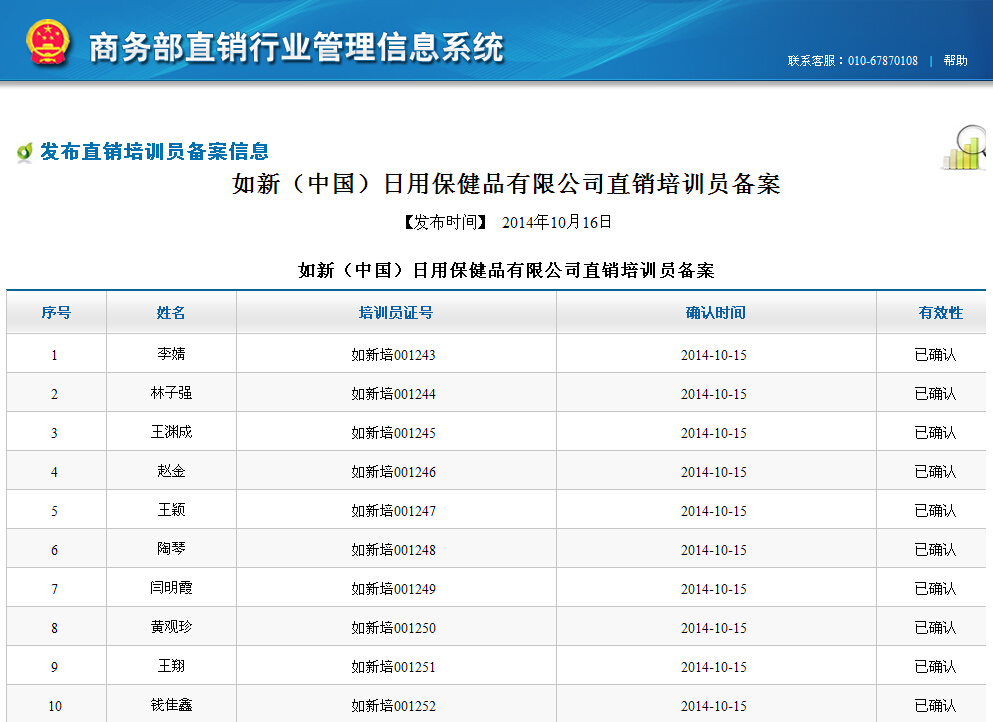Click the 培训员证号 column header
The height and width of the screenshot is (722, 993).
pyautogui.click(x=396, y=312)
